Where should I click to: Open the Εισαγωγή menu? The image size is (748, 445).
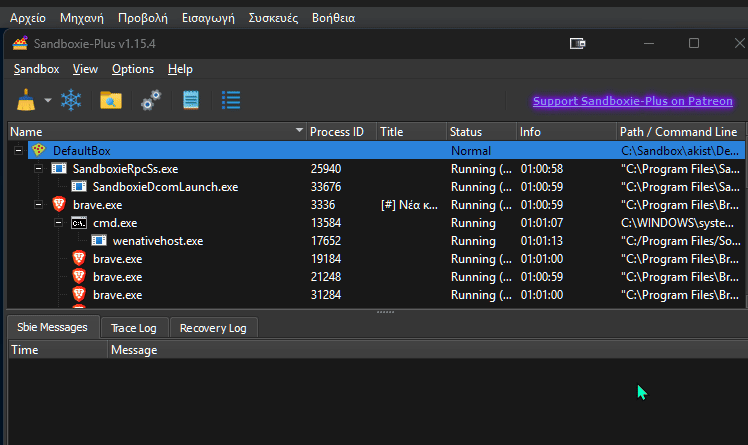pyautogui.click(x=208, y=18)
